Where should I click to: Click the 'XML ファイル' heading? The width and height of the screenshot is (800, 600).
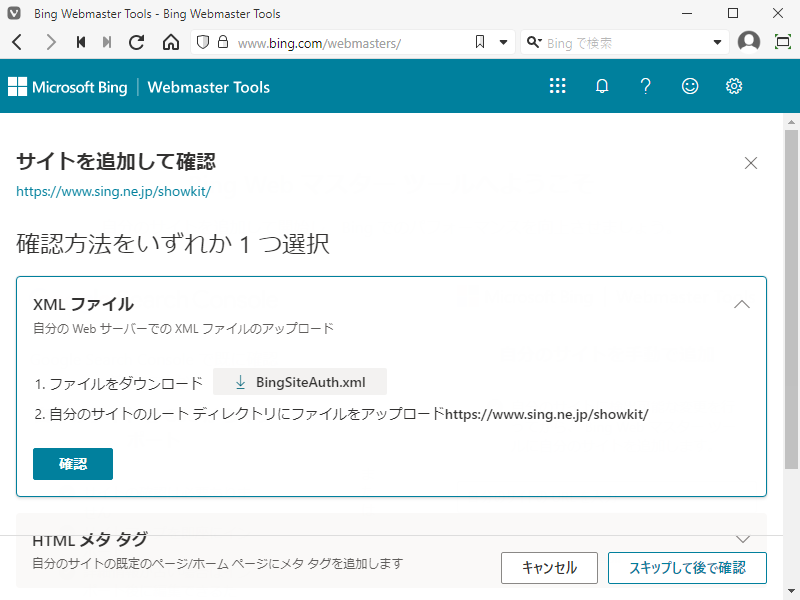coord(84,305)
